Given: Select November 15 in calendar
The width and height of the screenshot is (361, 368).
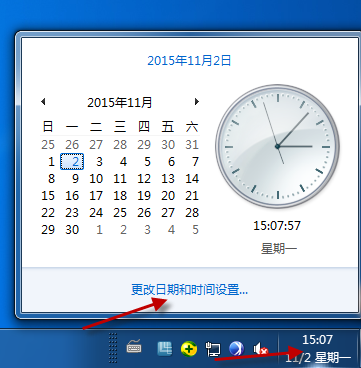Looking at the screenshot, I should pyautogui.click(x=48, y=196).
